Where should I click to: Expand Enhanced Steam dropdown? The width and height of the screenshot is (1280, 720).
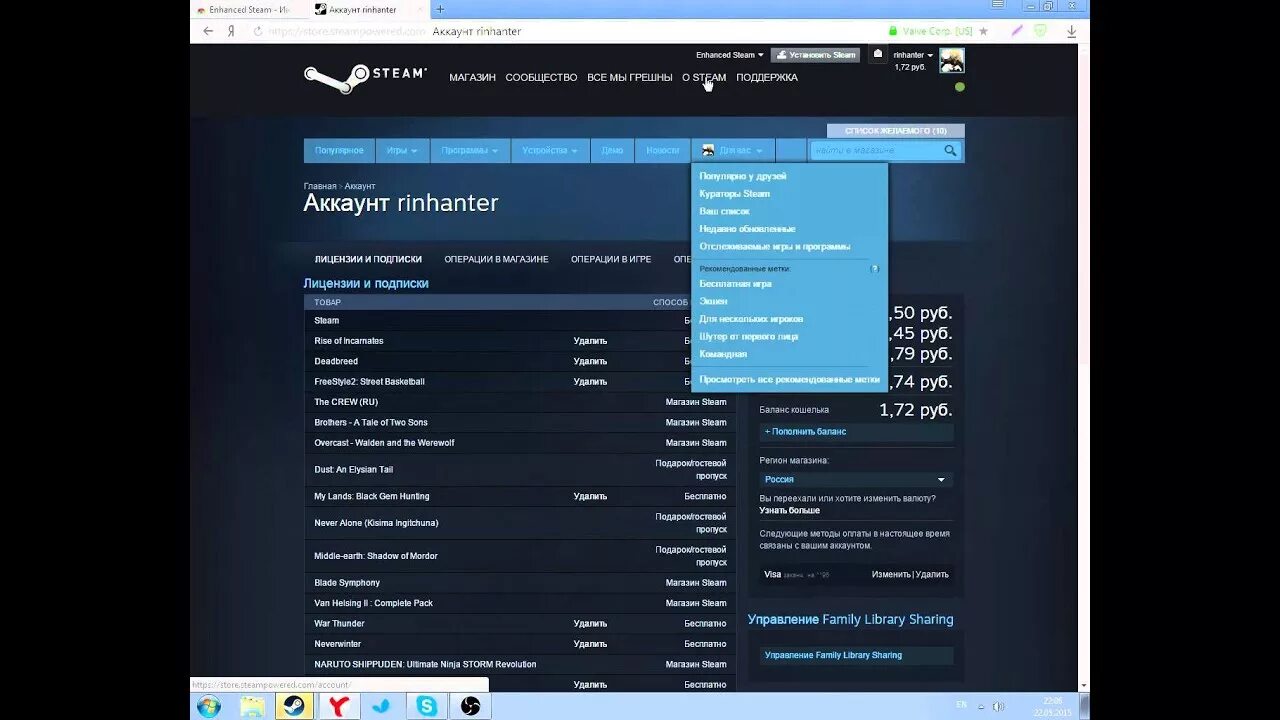(730, 55)
